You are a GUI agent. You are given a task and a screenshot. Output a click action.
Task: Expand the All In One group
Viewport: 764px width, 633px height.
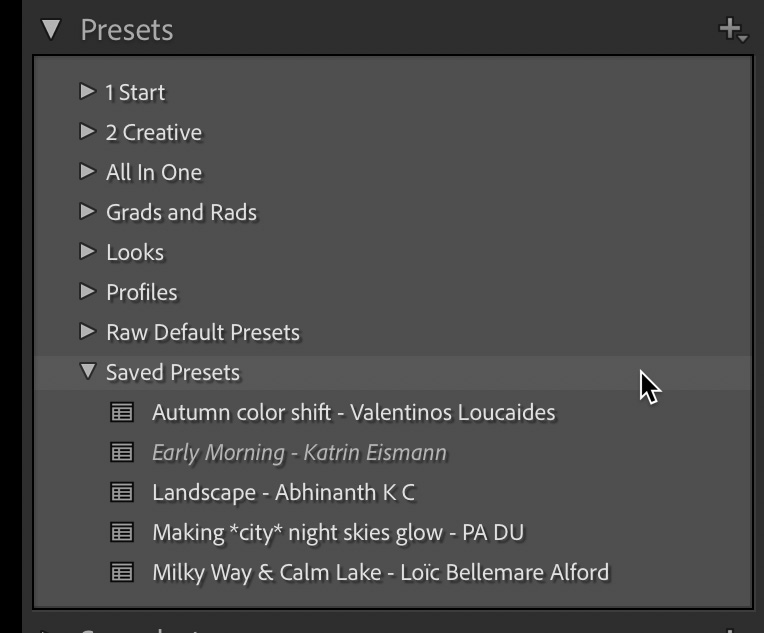(x=87, y=172)
